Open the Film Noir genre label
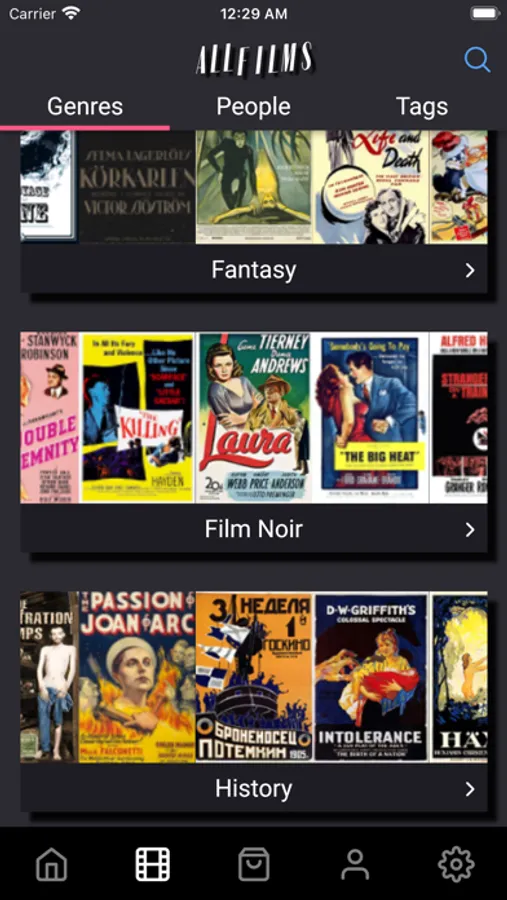The width and height of the screenshot is (507, 900). coord(253,529)
